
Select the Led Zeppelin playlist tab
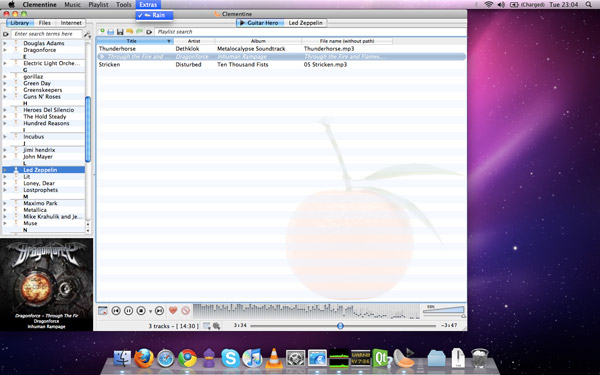point(305,23)
